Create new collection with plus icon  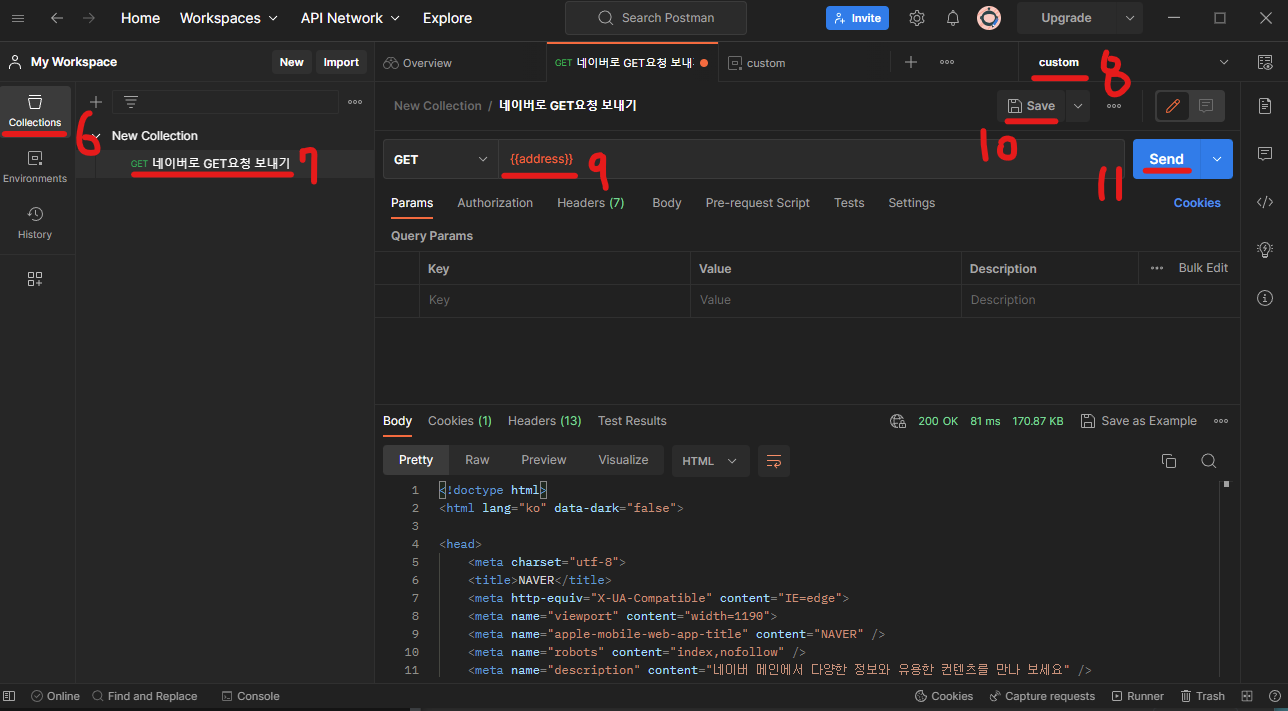(96, 102)
